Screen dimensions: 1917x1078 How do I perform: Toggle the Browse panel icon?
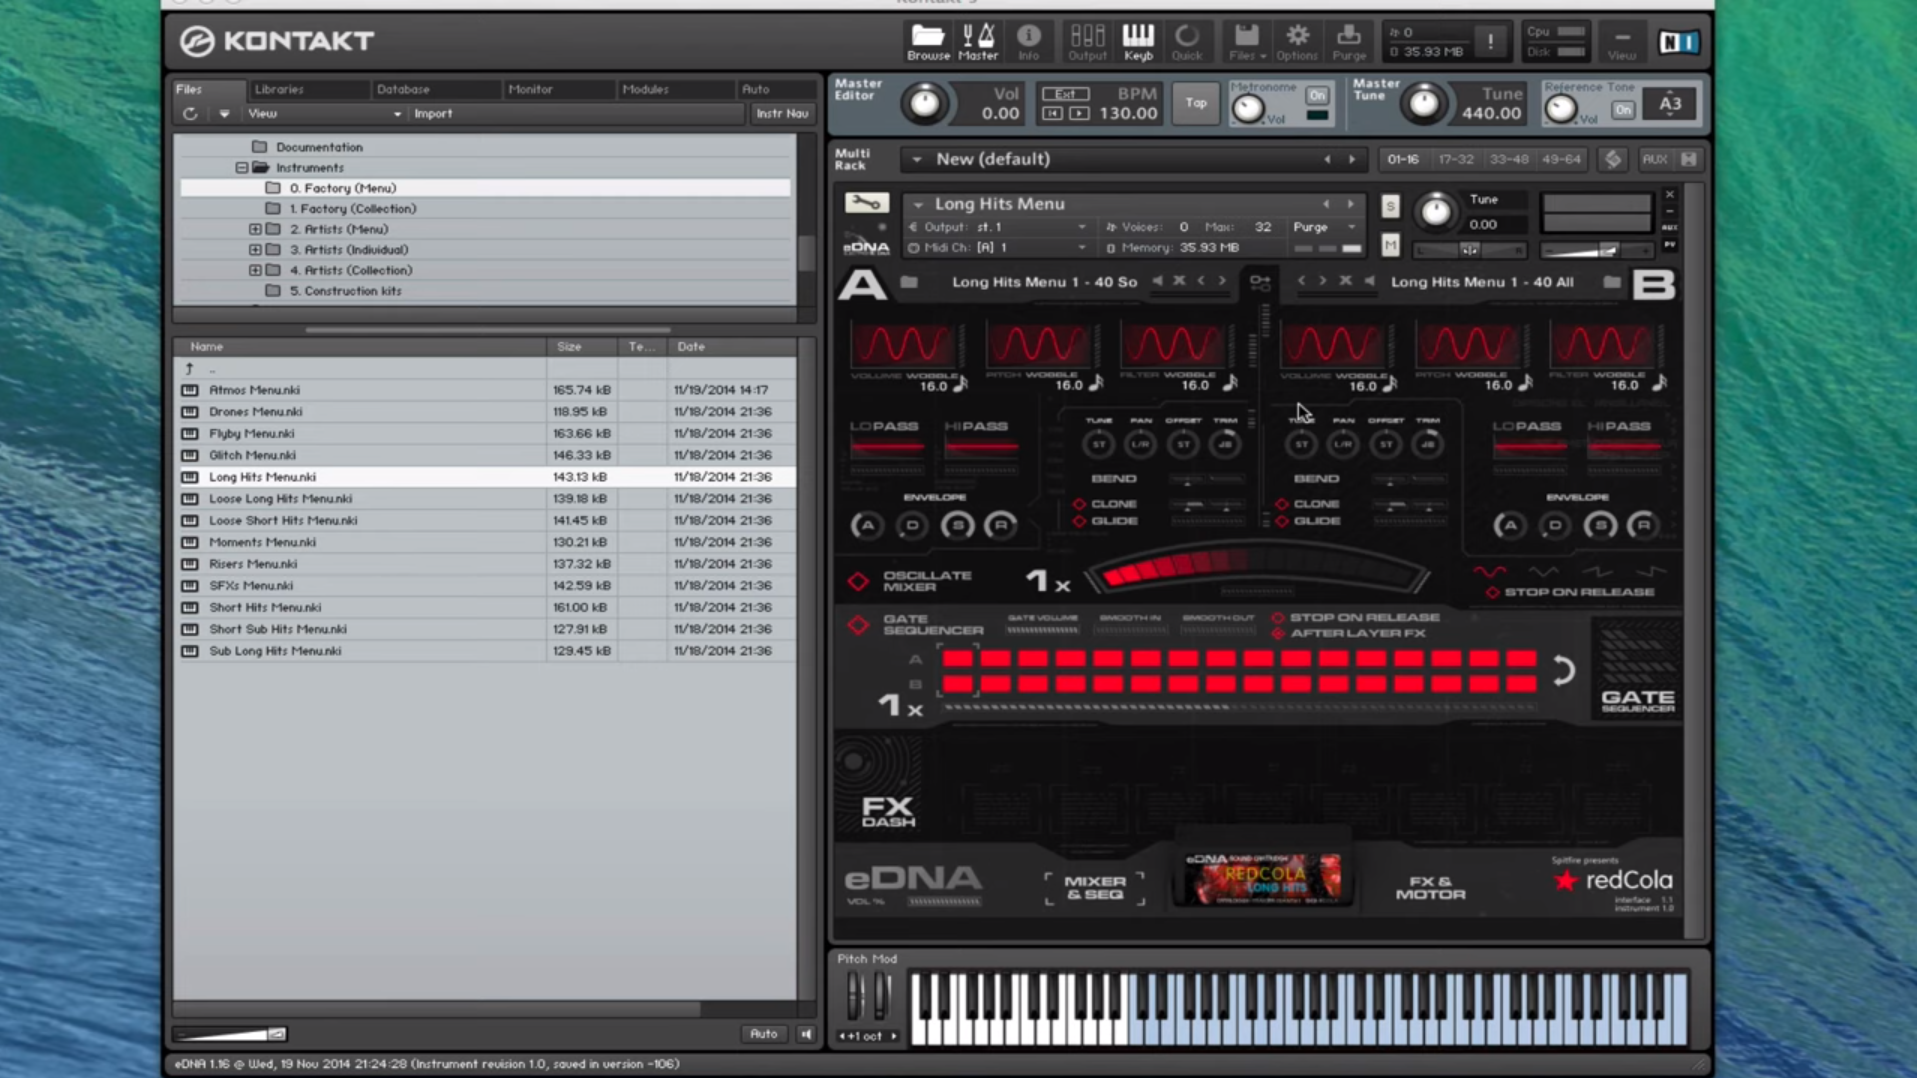point(927,42)
